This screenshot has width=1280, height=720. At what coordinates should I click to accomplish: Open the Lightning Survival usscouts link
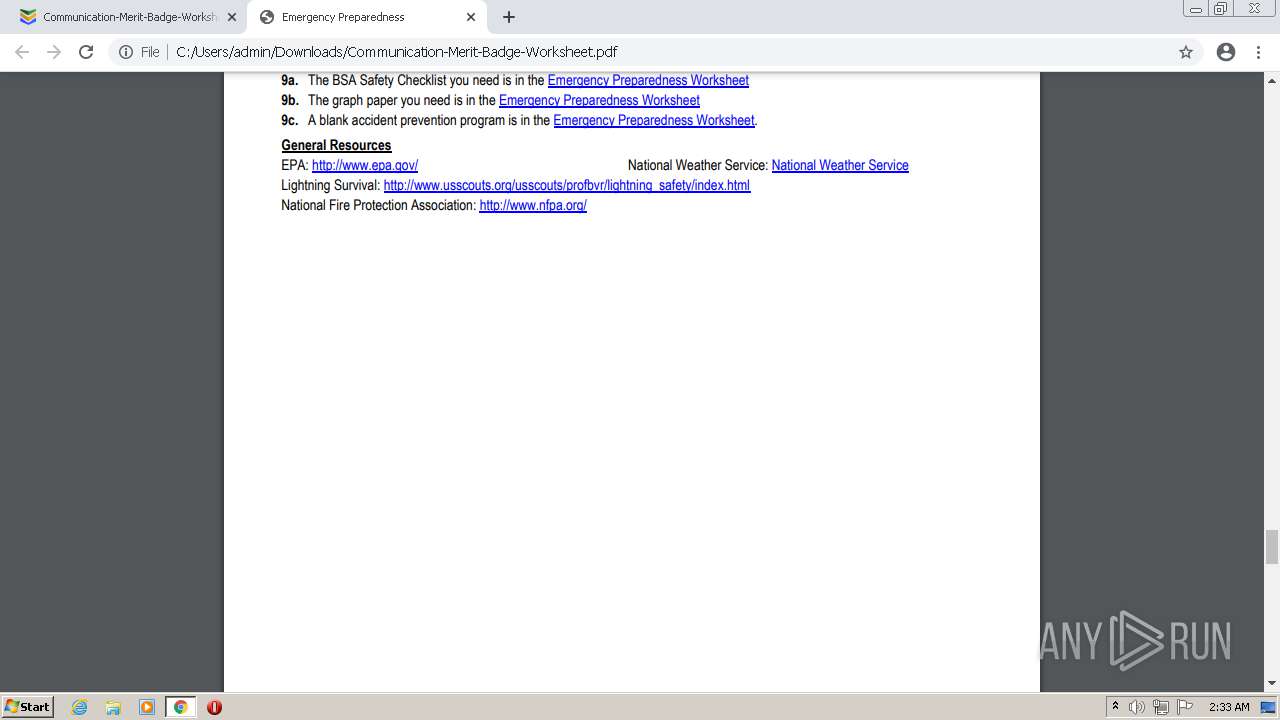567,185
